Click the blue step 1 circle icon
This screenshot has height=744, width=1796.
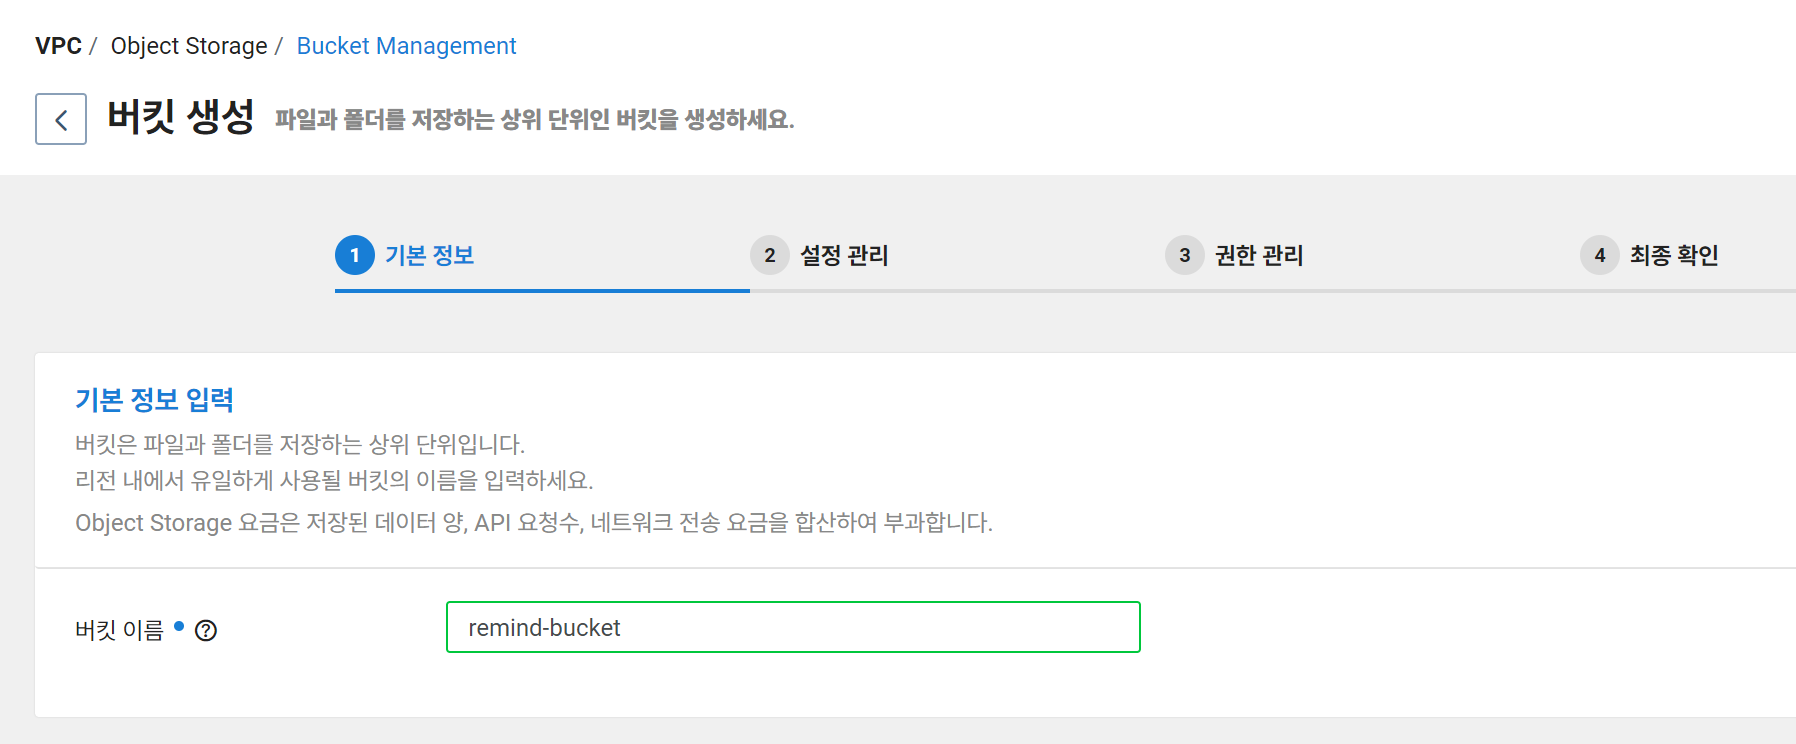pos(356,255)
